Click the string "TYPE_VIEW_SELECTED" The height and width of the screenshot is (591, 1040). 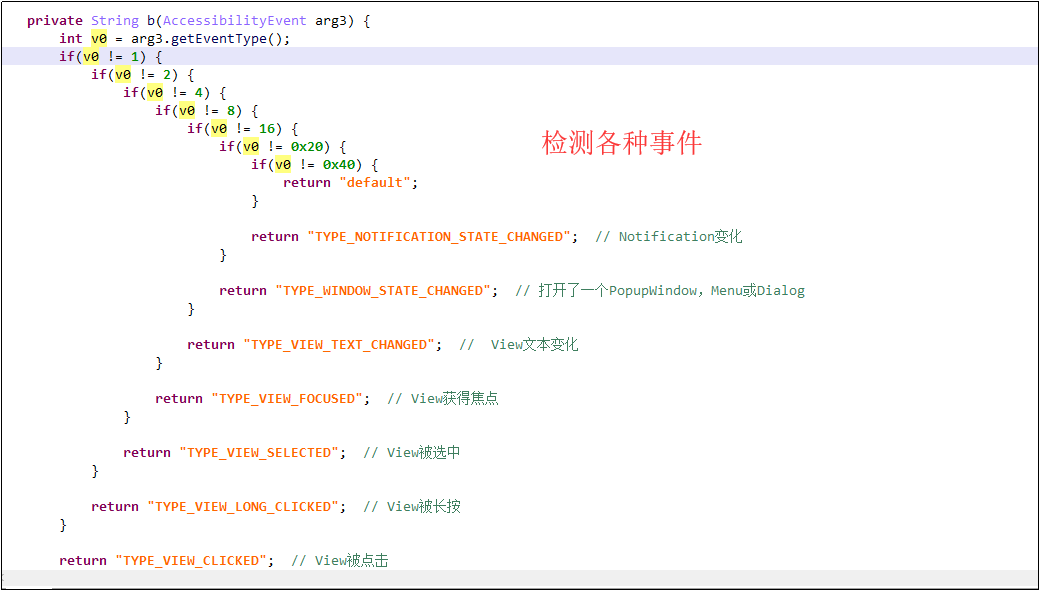259,453
